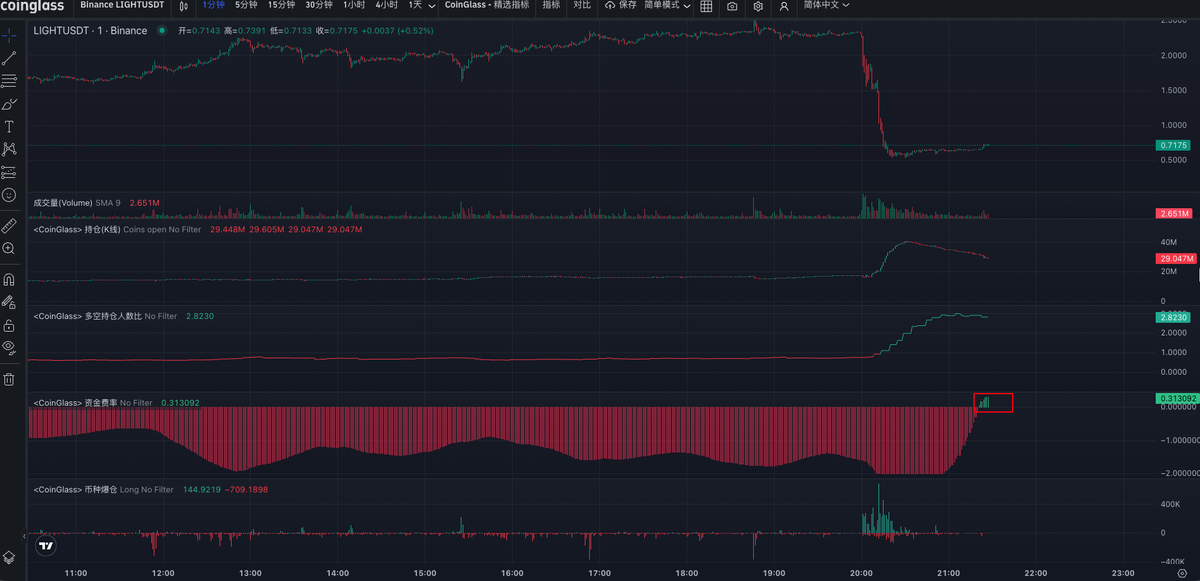Click the 成交量(Volume) SMA 9 legend
The image size is (1200, 581).
77,203
